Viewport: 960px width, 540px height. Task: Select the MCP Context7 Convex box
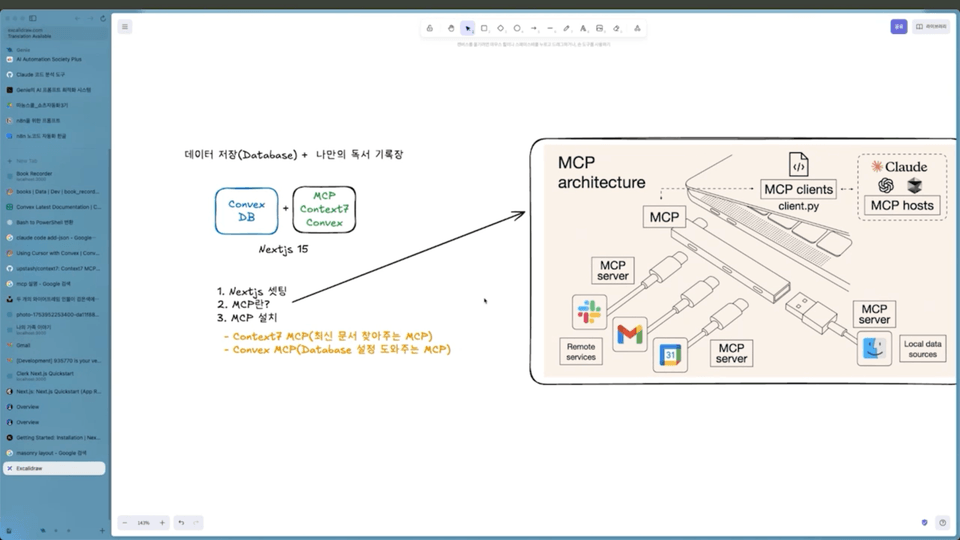pos(324,209)
